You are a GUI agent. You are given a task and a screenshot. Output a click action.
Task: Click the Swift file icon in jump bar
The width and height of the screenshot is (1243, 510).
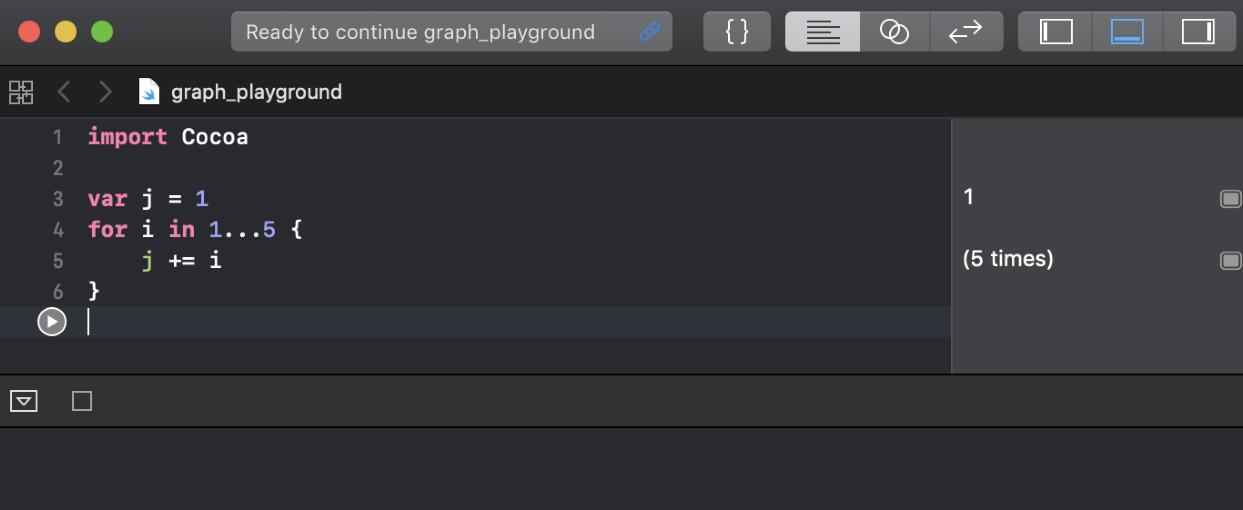[149, 92]
